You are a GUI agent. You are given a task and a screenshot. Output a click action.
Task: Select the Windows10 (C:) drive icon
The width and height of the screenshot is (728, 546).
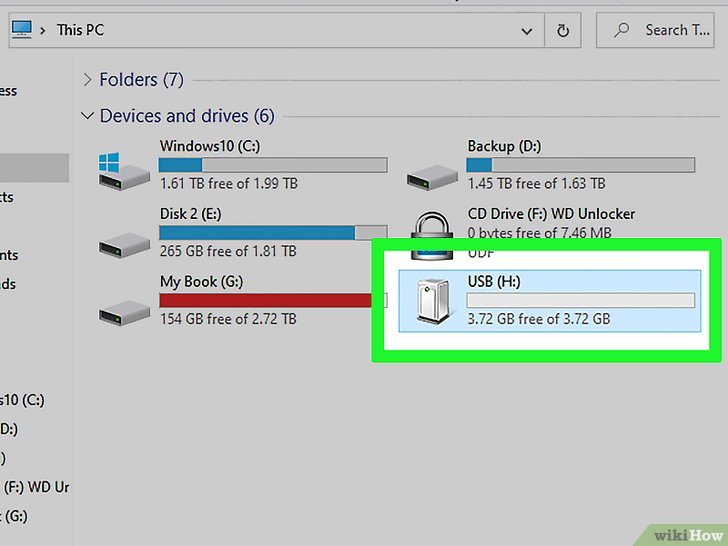point(124,171)
